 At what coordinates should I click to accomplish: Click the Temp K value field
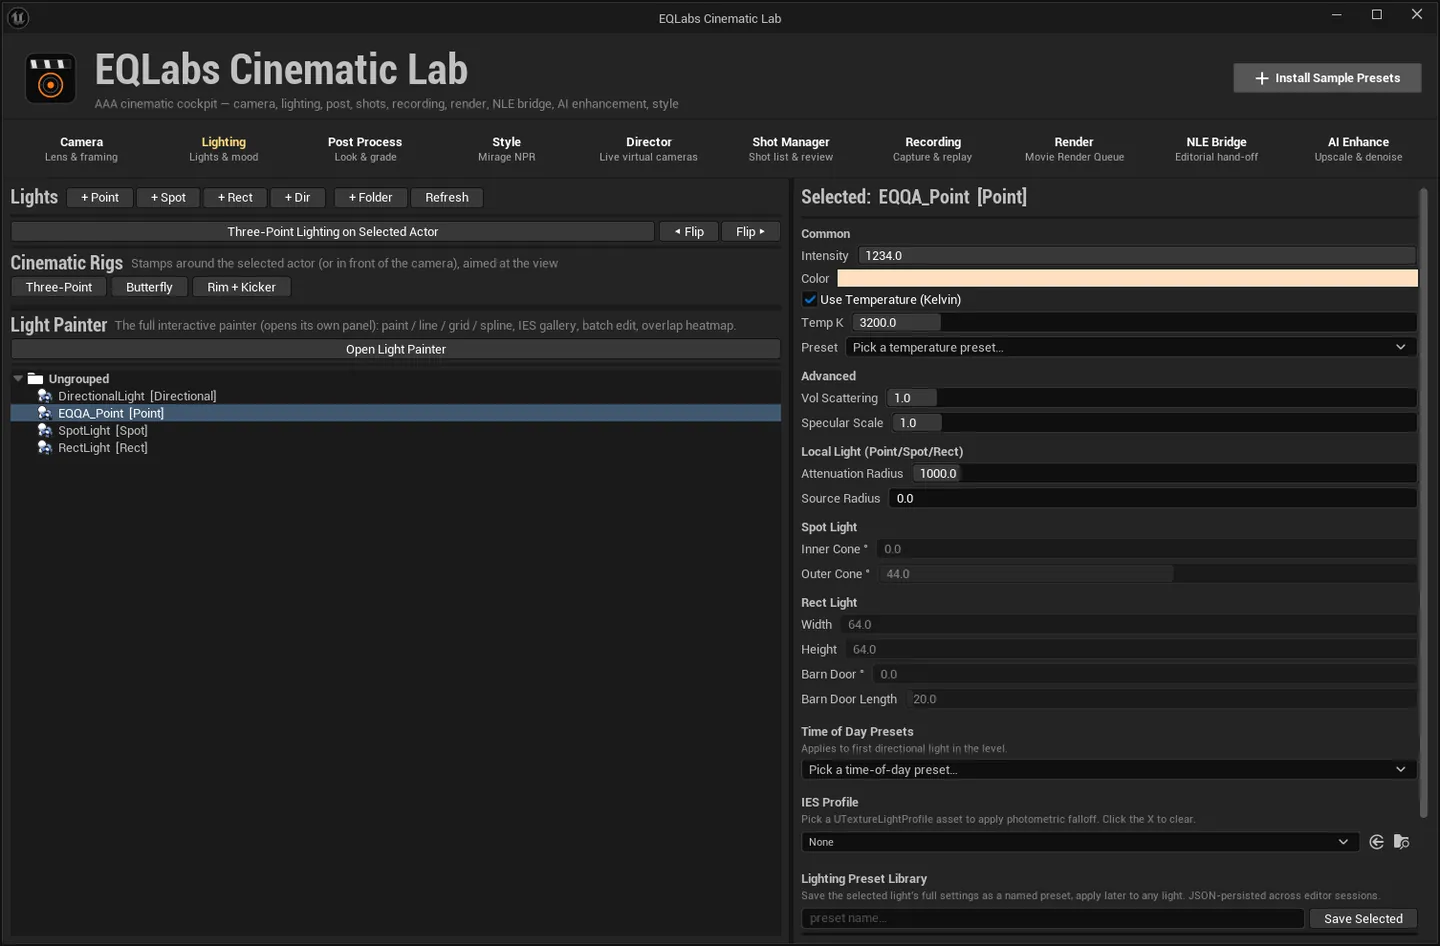click(x=1134, y=322)
